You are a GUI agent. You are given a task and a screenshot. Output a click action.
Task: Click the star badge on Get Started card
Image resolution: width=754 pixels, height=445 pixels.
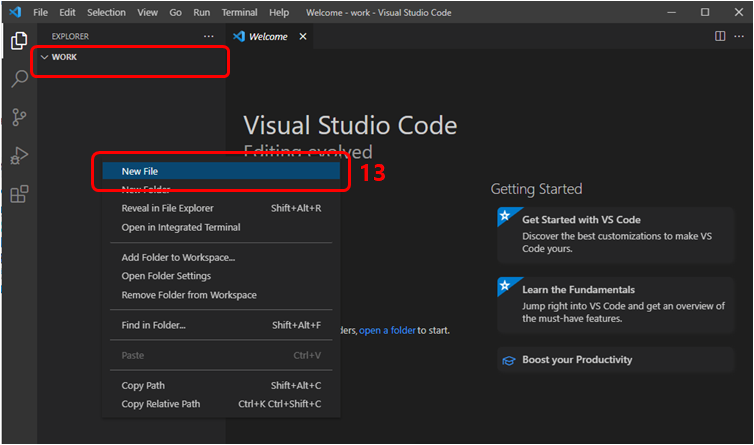(505, 215)
